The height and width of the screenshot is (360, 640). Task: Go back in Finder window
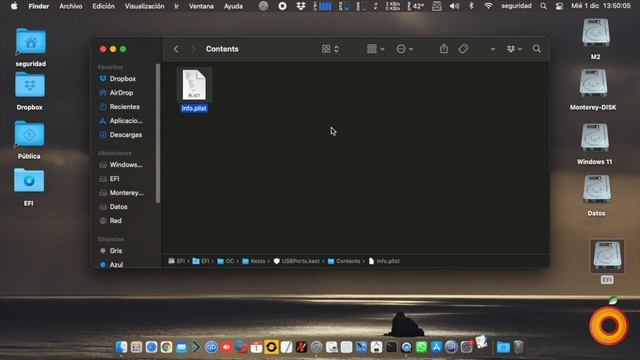click(x=176, y=49)
